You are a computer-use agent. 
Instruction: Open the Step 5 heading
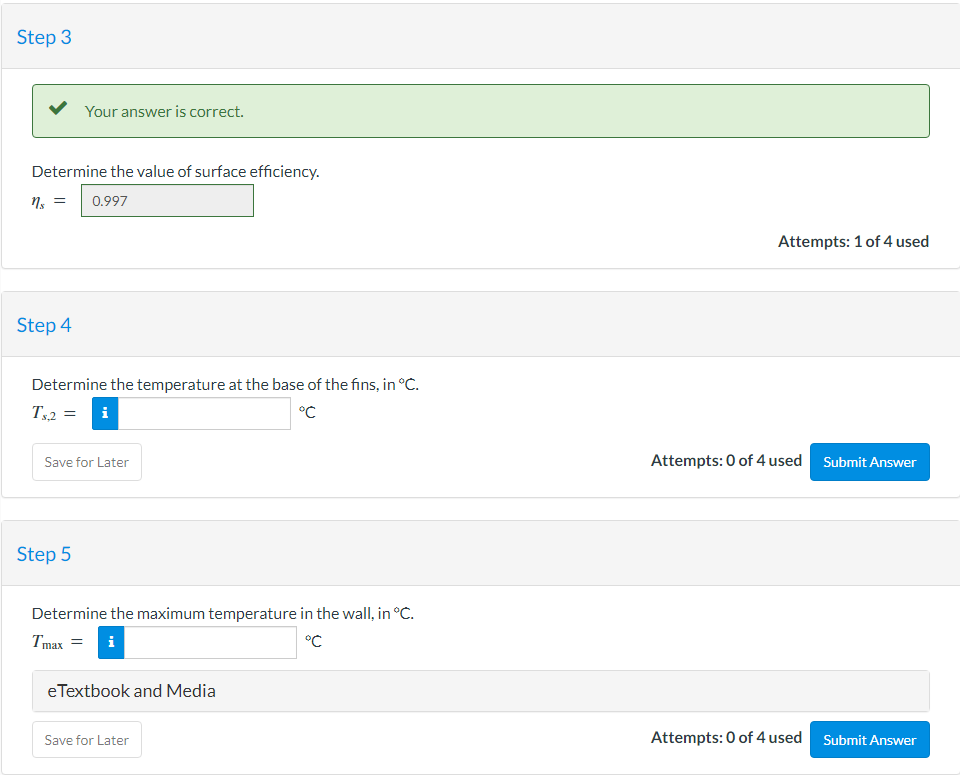pos(44,554)
